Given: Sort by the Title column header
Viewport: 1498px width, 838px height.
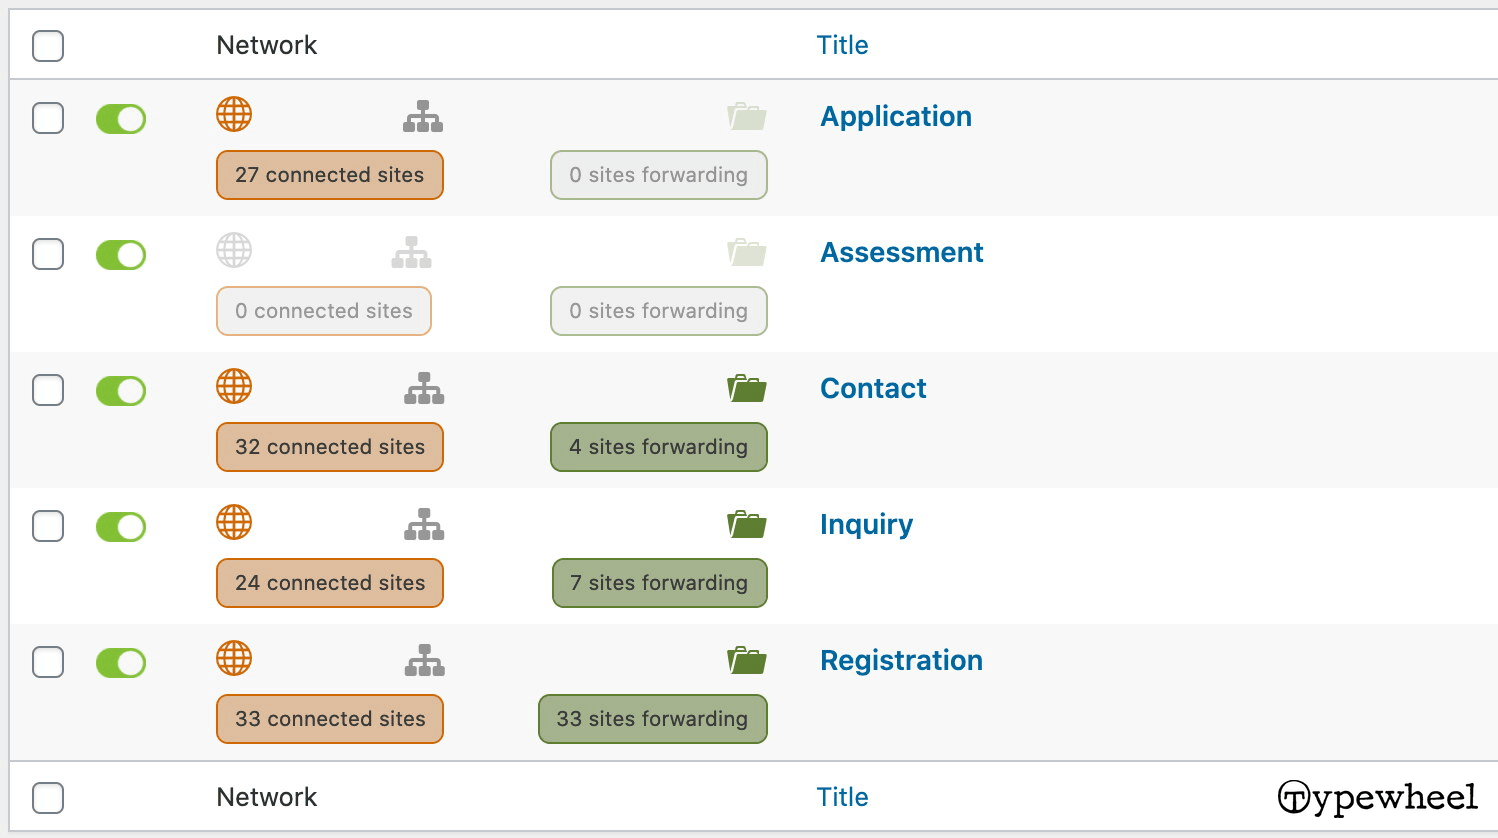Looking at the screenshot, I should coord(842,45).
